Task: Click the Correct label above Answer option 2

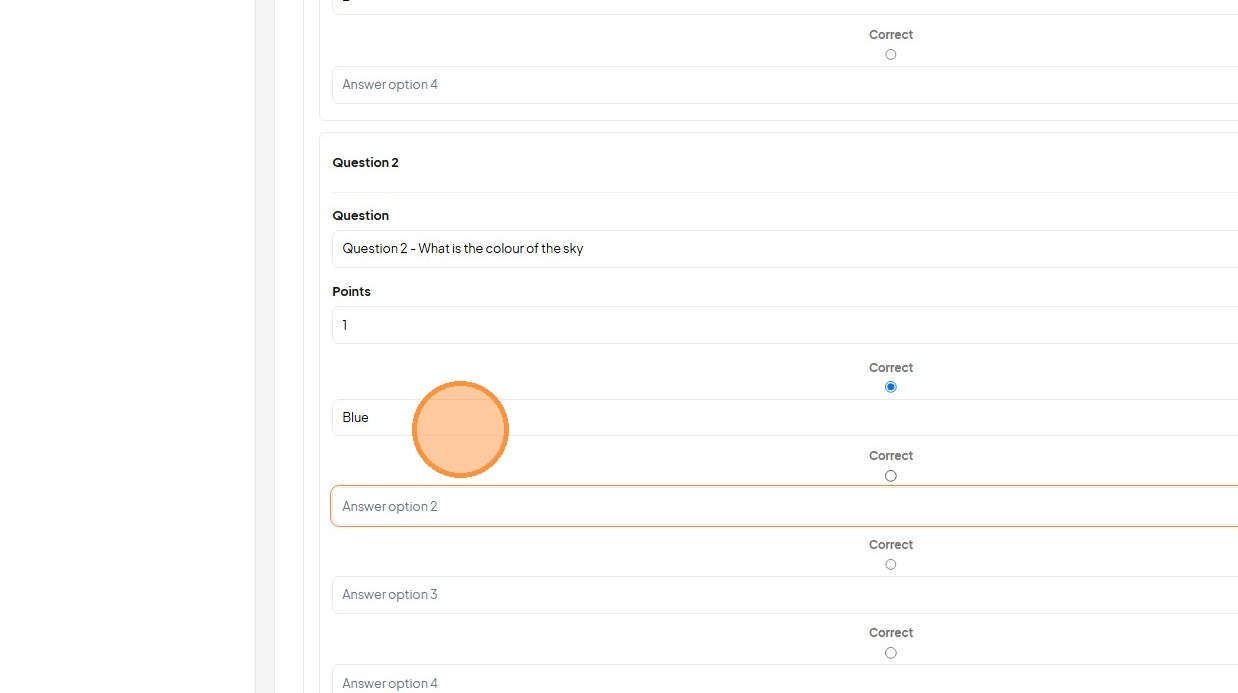Action: [891, 455]
